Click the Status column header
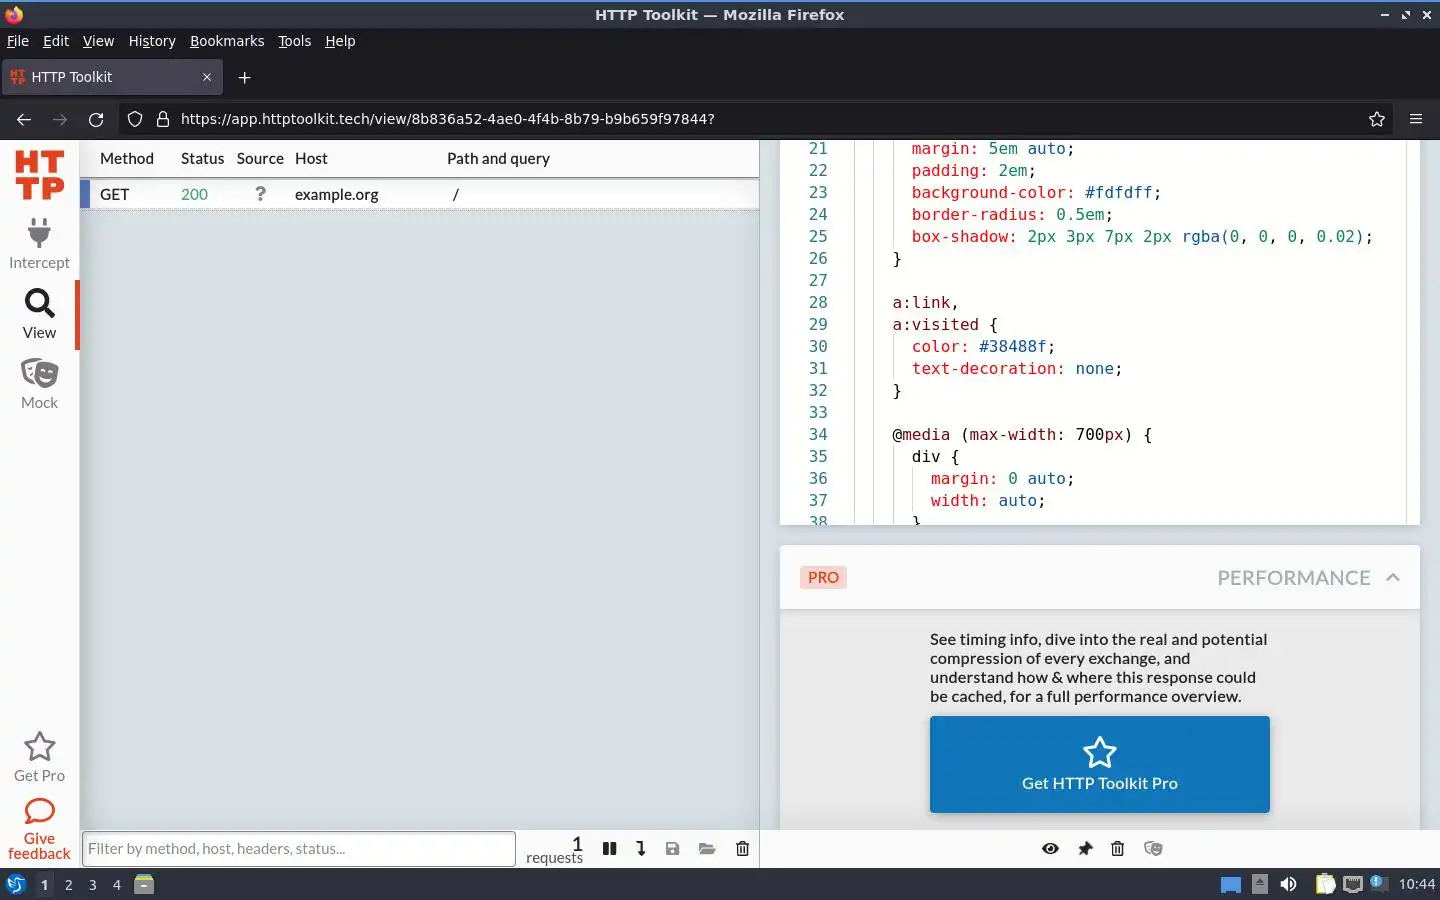This screenshot has width=1440, height=900. pyautogui.click(x=202, y=158)
